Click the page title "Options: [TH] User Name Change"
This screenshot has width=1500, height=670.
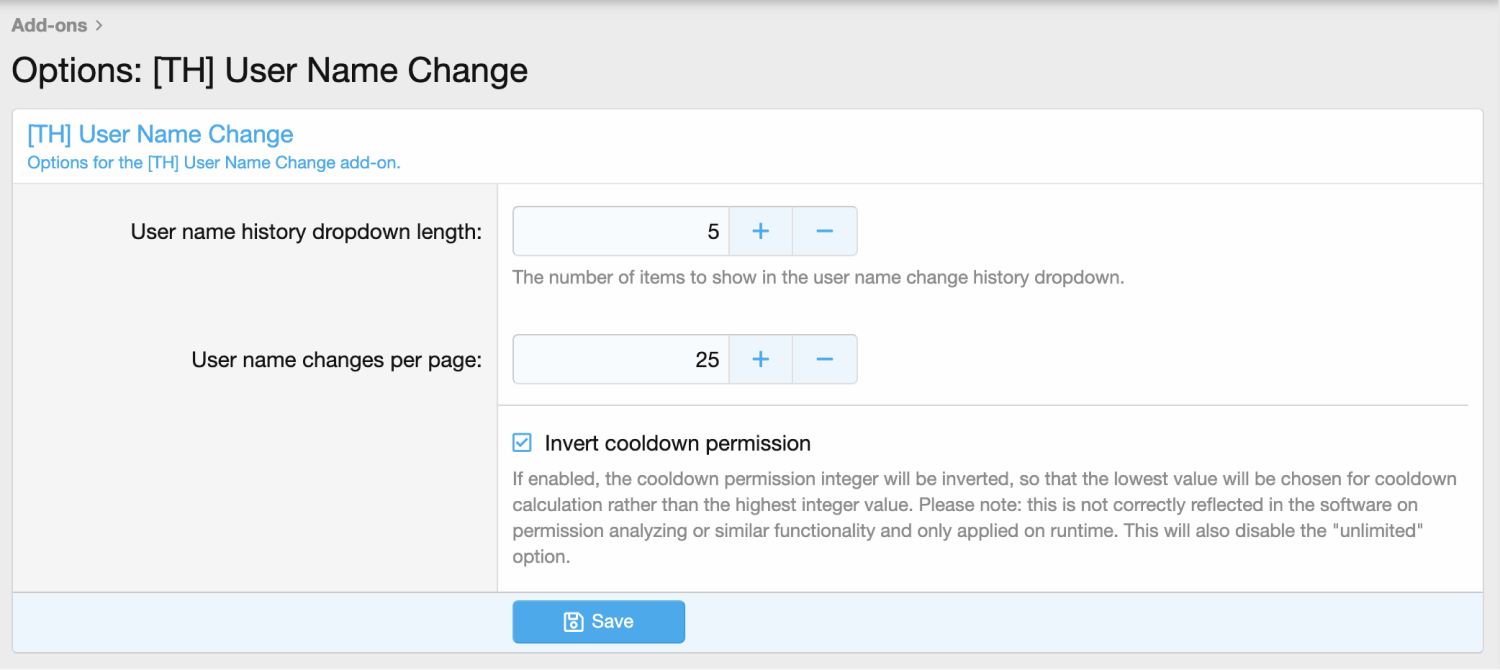[x=269, y=71]
